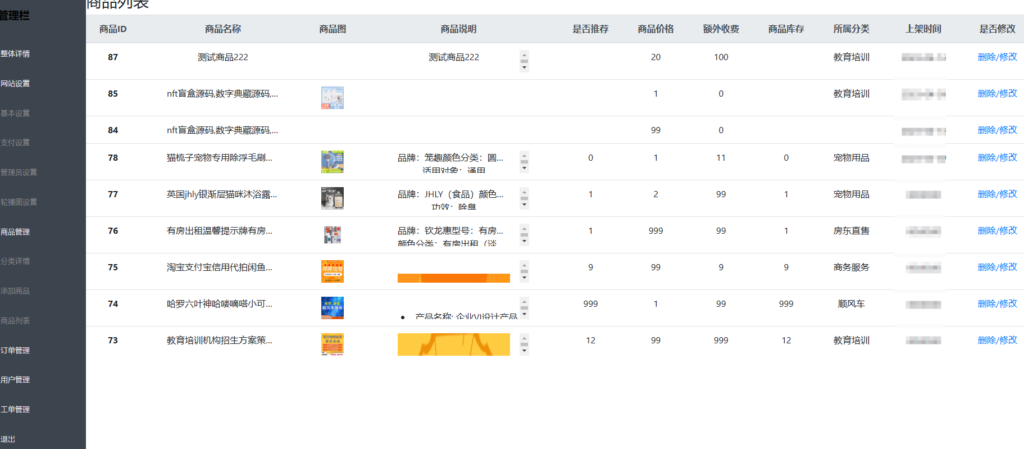Viewport: 1024px width, 449px height.
Task: Click description scroll-up arrow in row 76
Action: point(524,229)
